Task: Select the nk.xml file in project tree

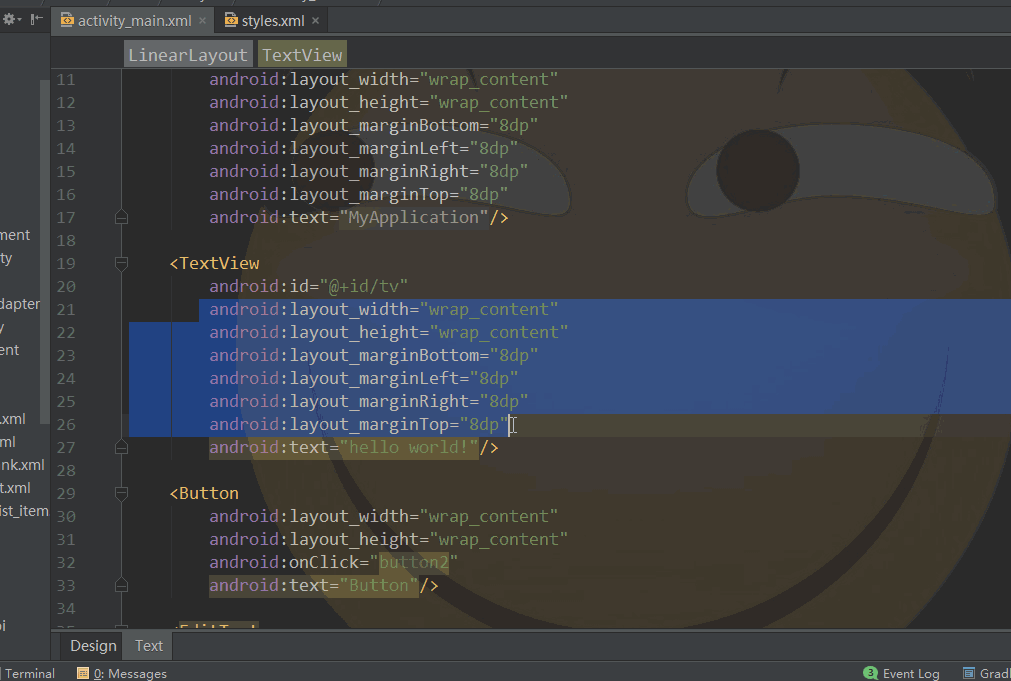Action: pyautogui.click(x=22, y=465)
